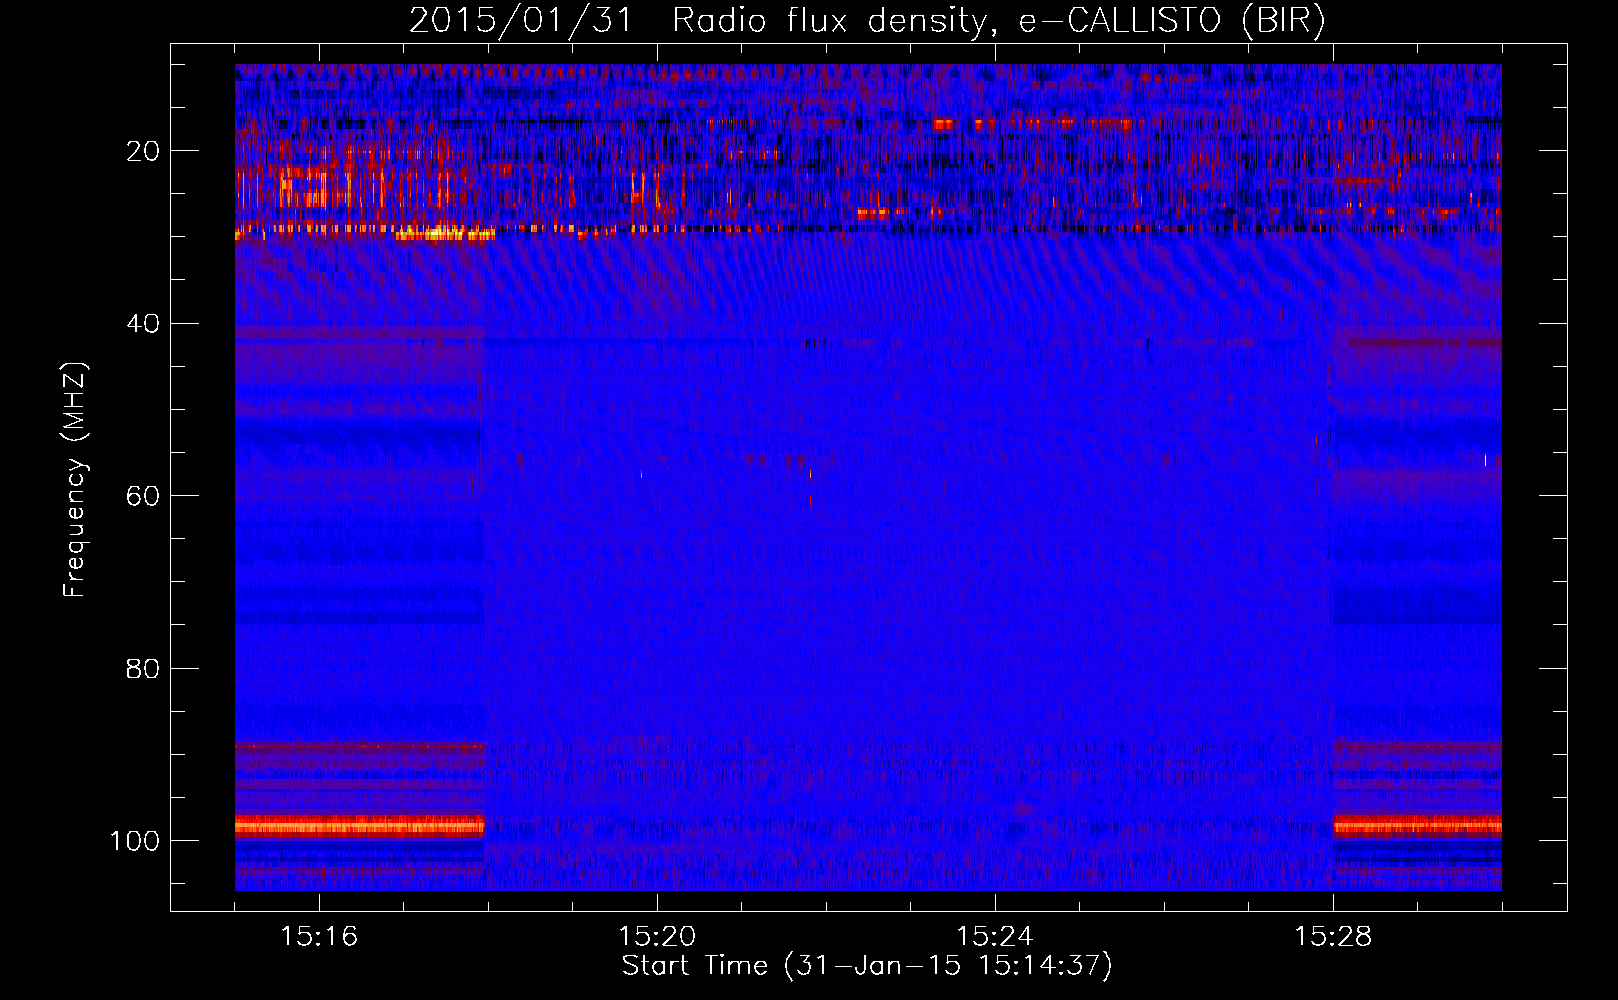The image size is (1618, 1000).
Task: Click the 15:20 time axis label
Action: tap(657, 937)
